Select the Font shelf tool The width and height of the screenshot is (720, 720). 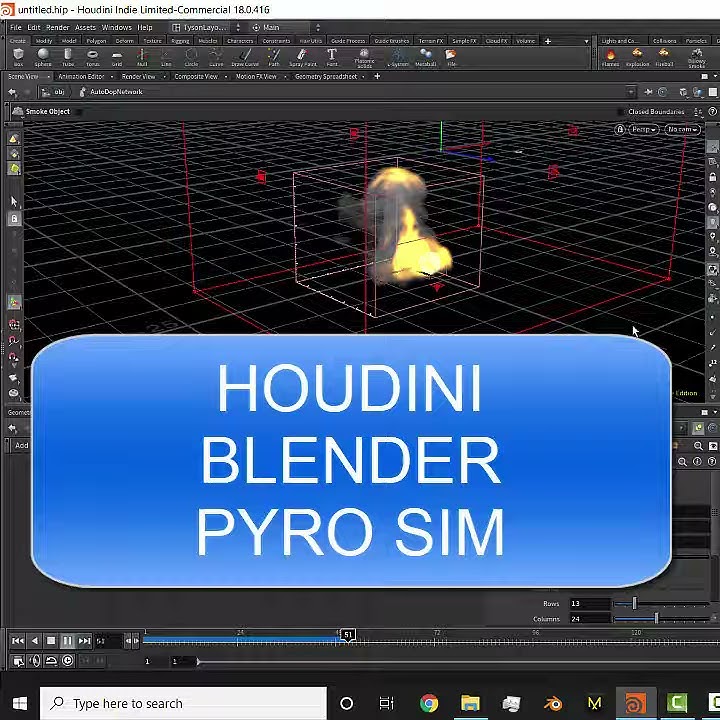tap(332, 57)
